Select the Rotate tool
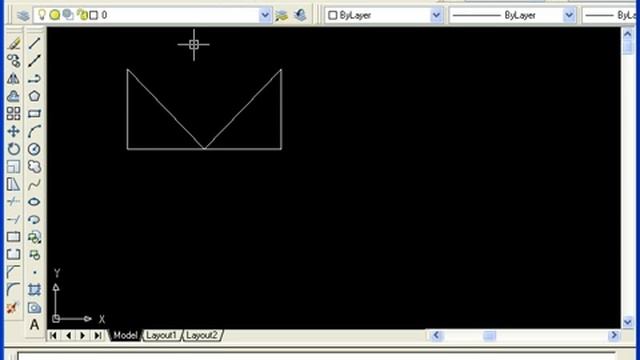The image size is (640, 360). tap(13, 149)
